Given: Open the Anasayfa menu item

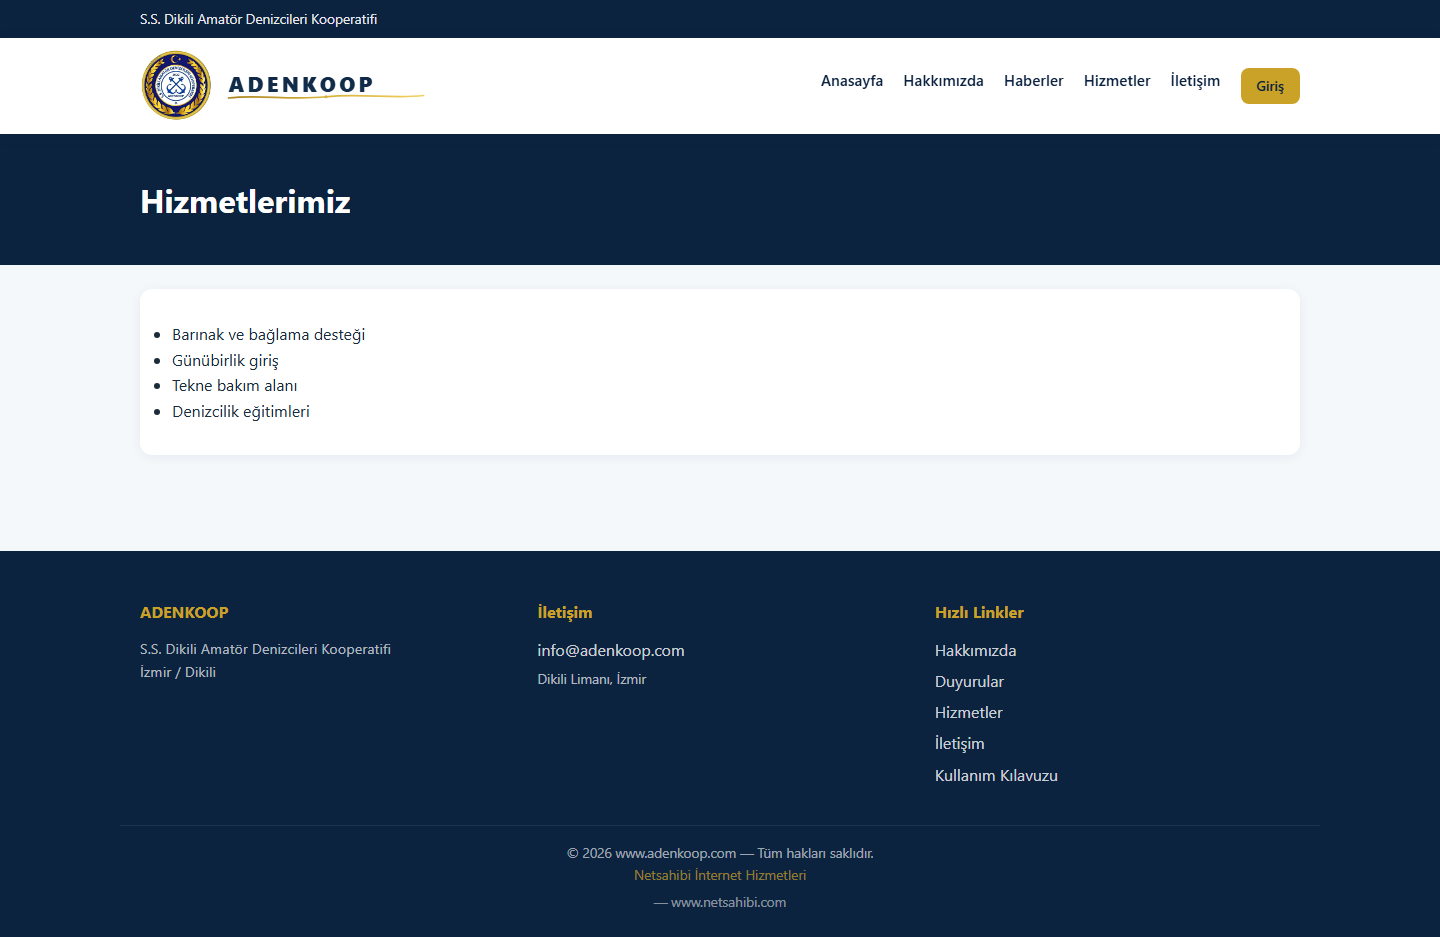Looking at the screenshot, I should click(x=852, y=81).
